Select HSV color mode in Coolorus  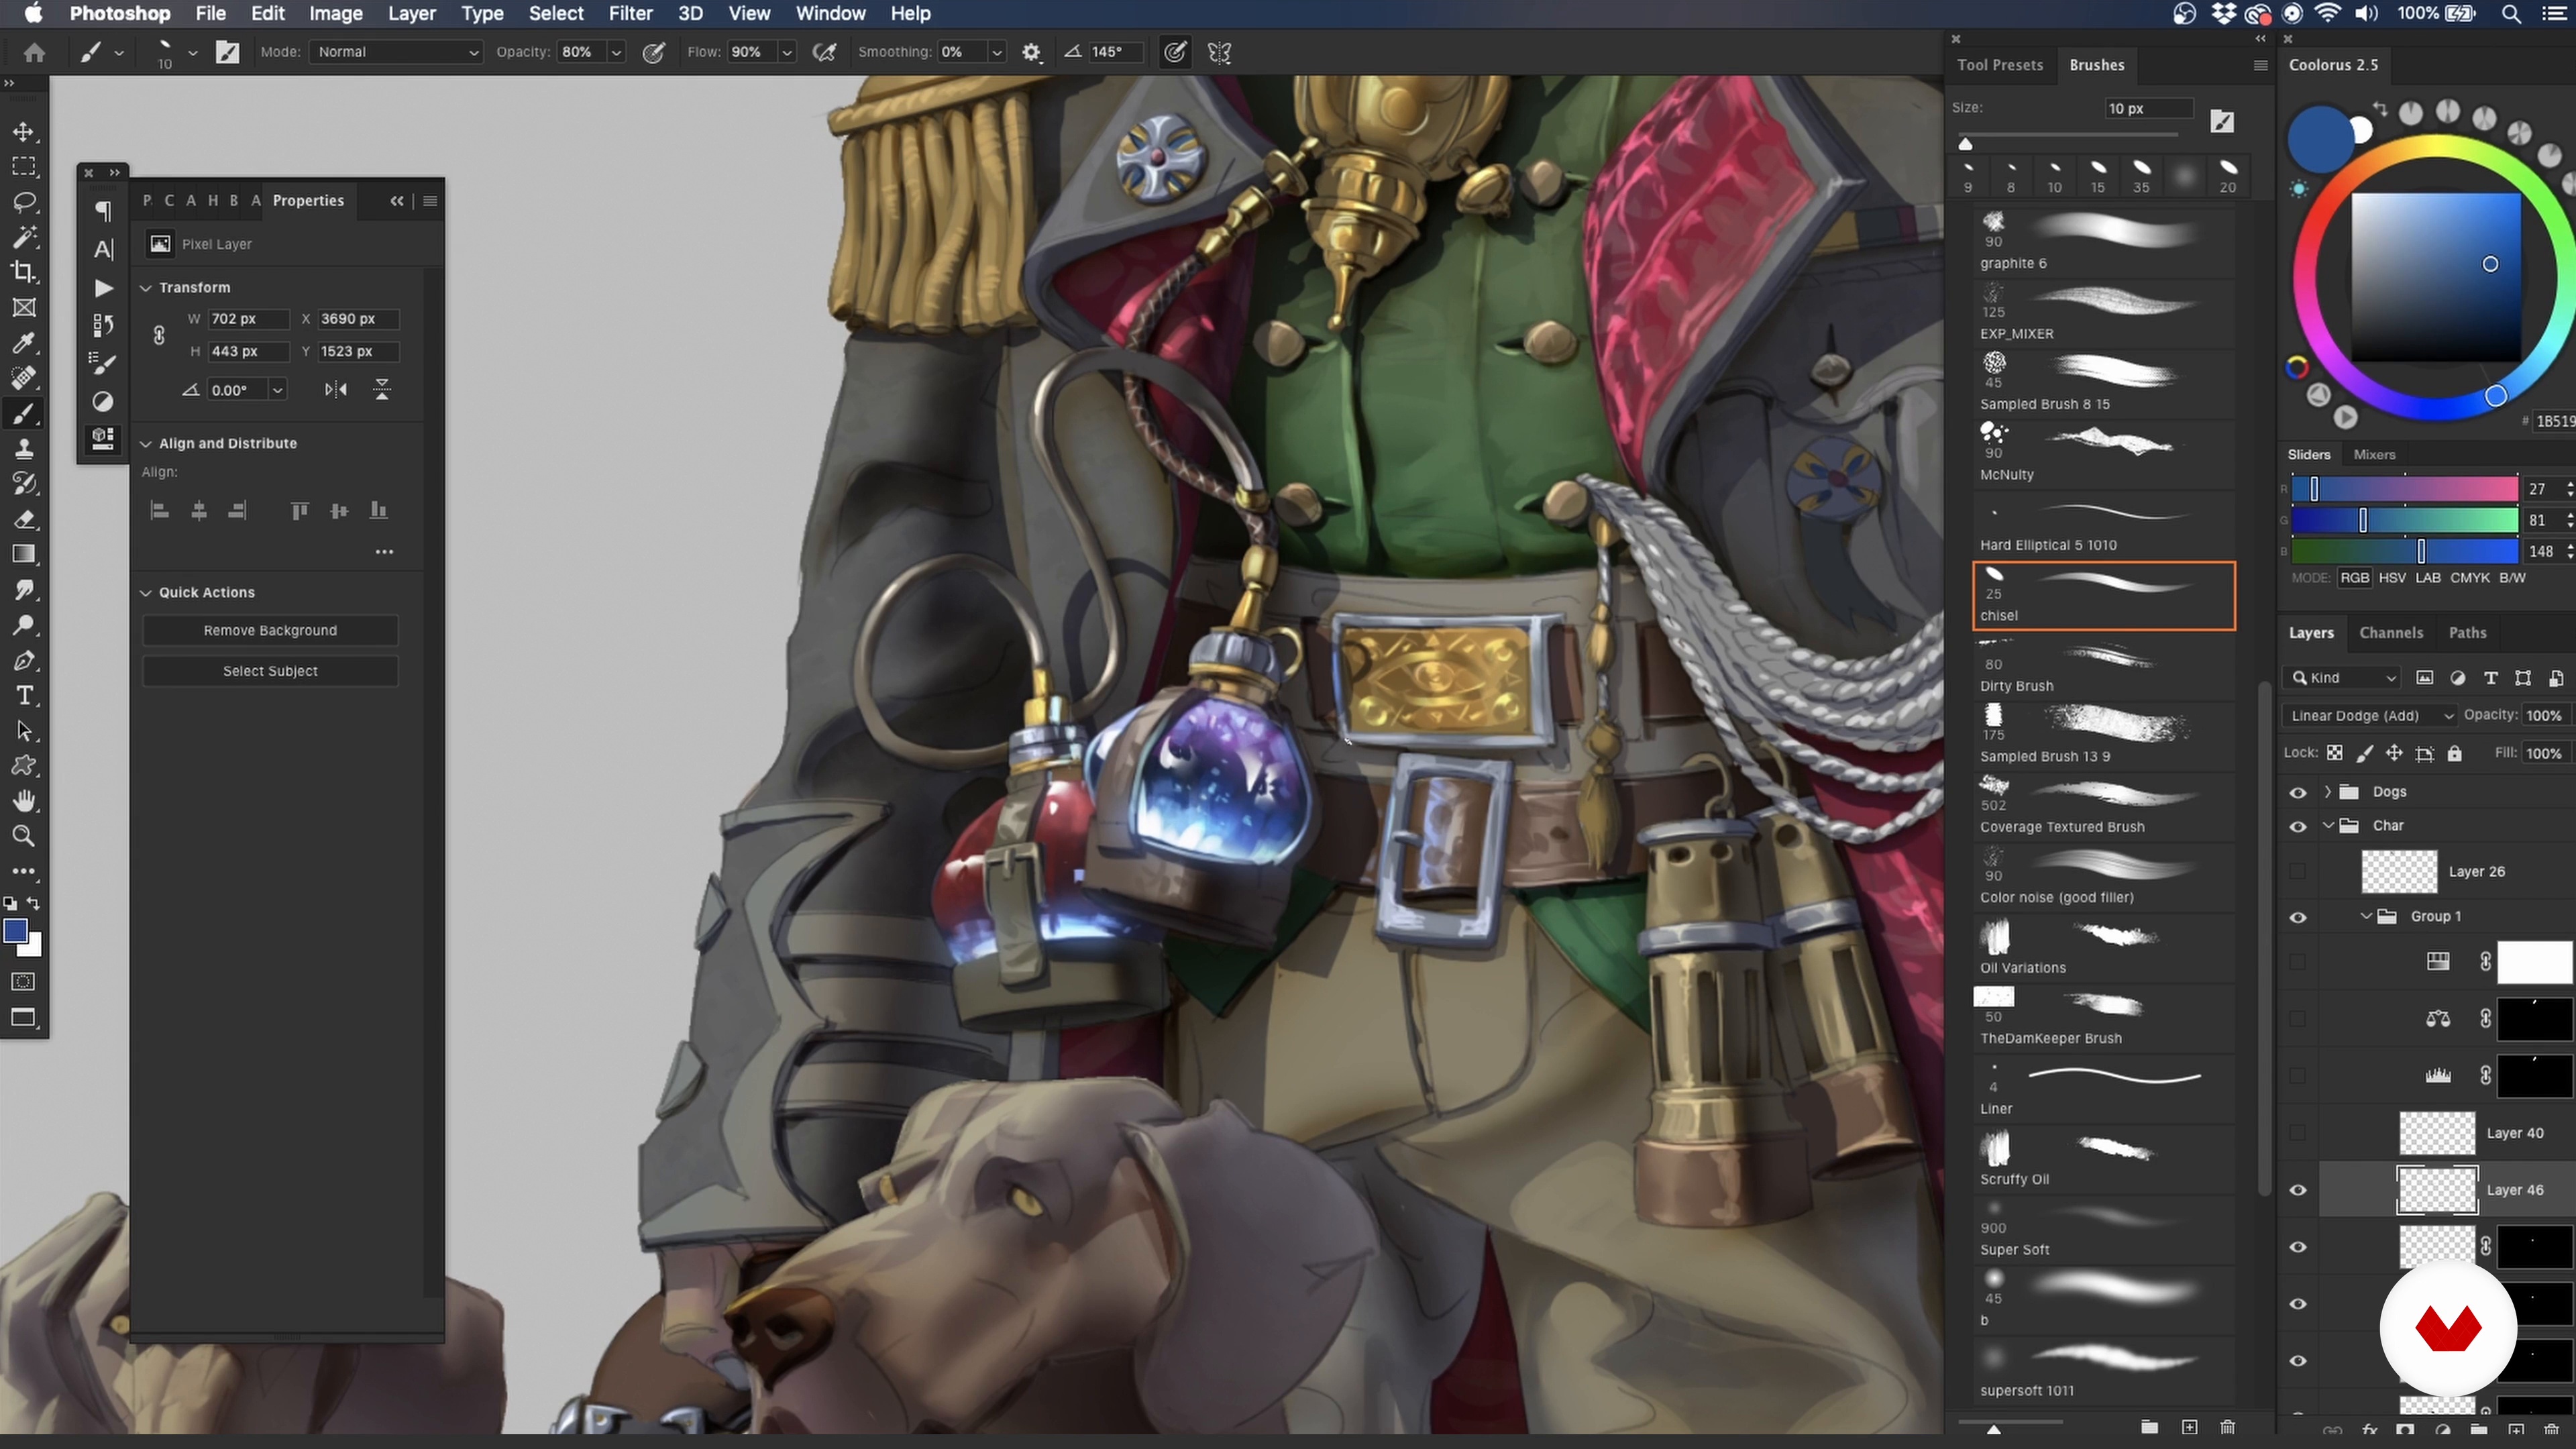pyautogui.click(x=2392, y=578)
